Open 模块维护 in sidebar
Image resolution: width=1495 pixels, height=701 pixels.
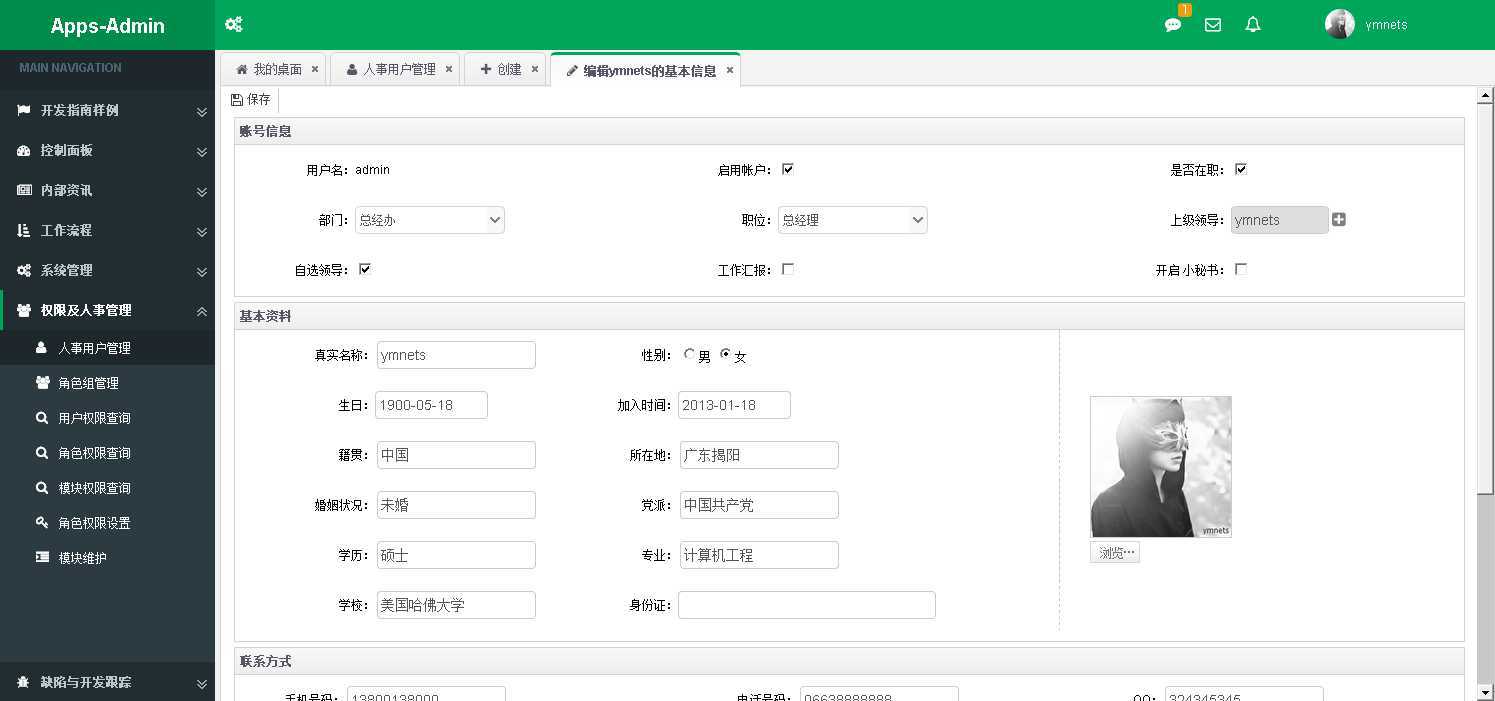click(107, 558)
